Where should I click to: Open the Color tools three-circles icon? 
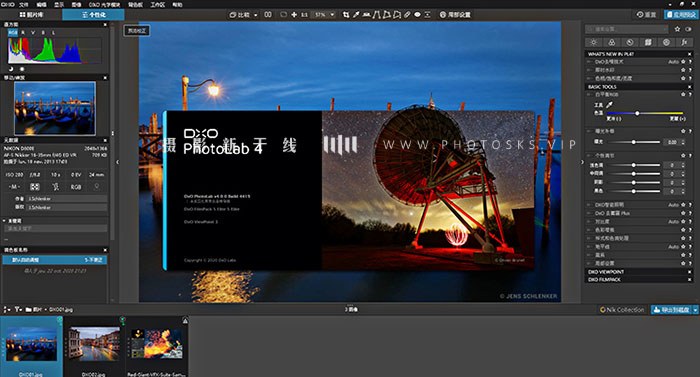pyautogui.click(x=612, y=42)
